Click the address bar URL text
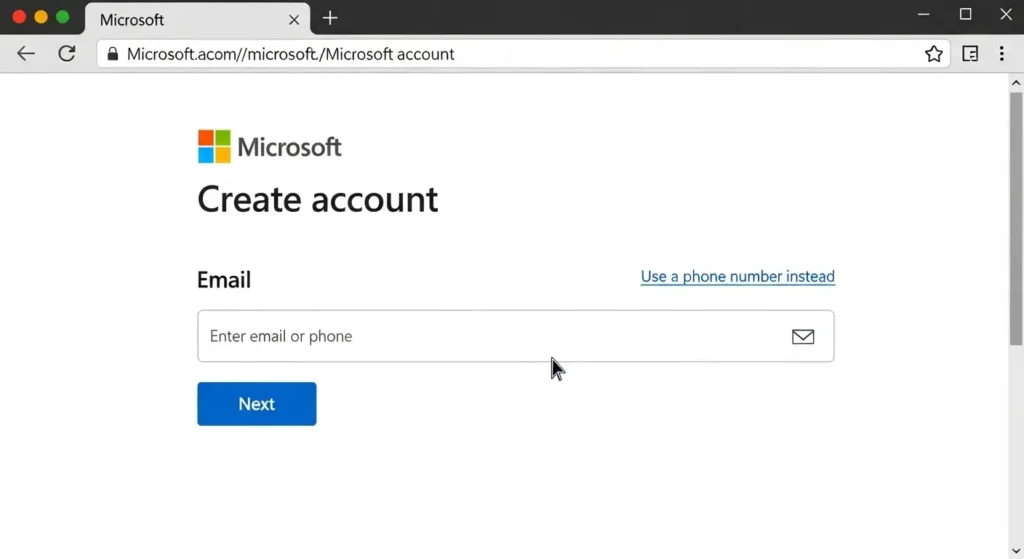Screen dimensions: 1024x559 coord(290,54)
